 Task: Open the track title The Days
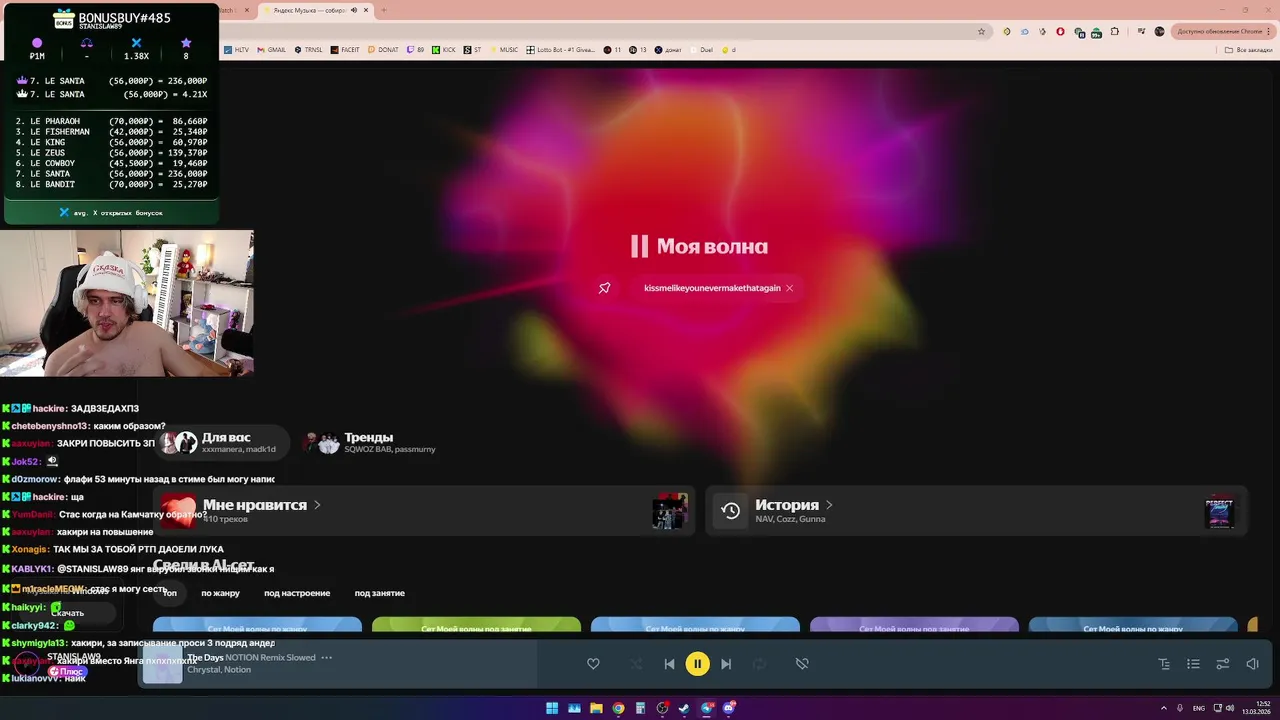(x=205, y=658)
